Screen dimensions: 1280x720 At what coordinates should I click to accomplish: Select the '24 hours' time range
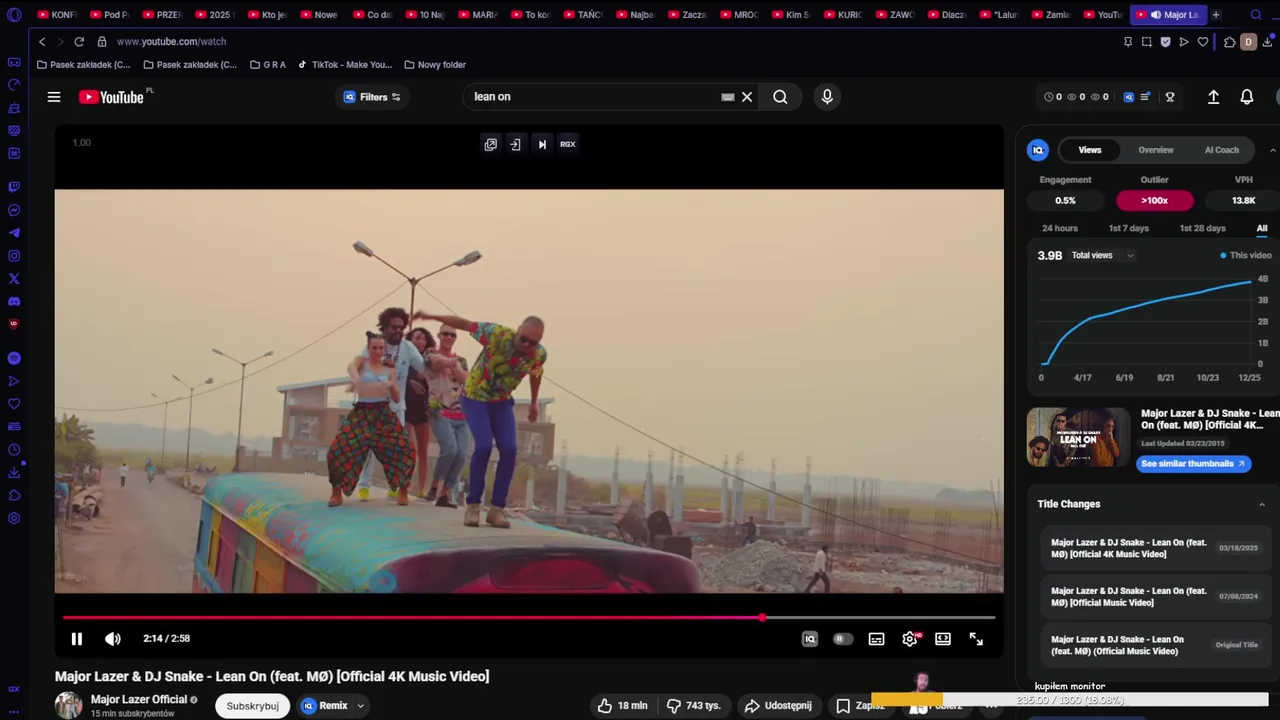[1060, 228]
